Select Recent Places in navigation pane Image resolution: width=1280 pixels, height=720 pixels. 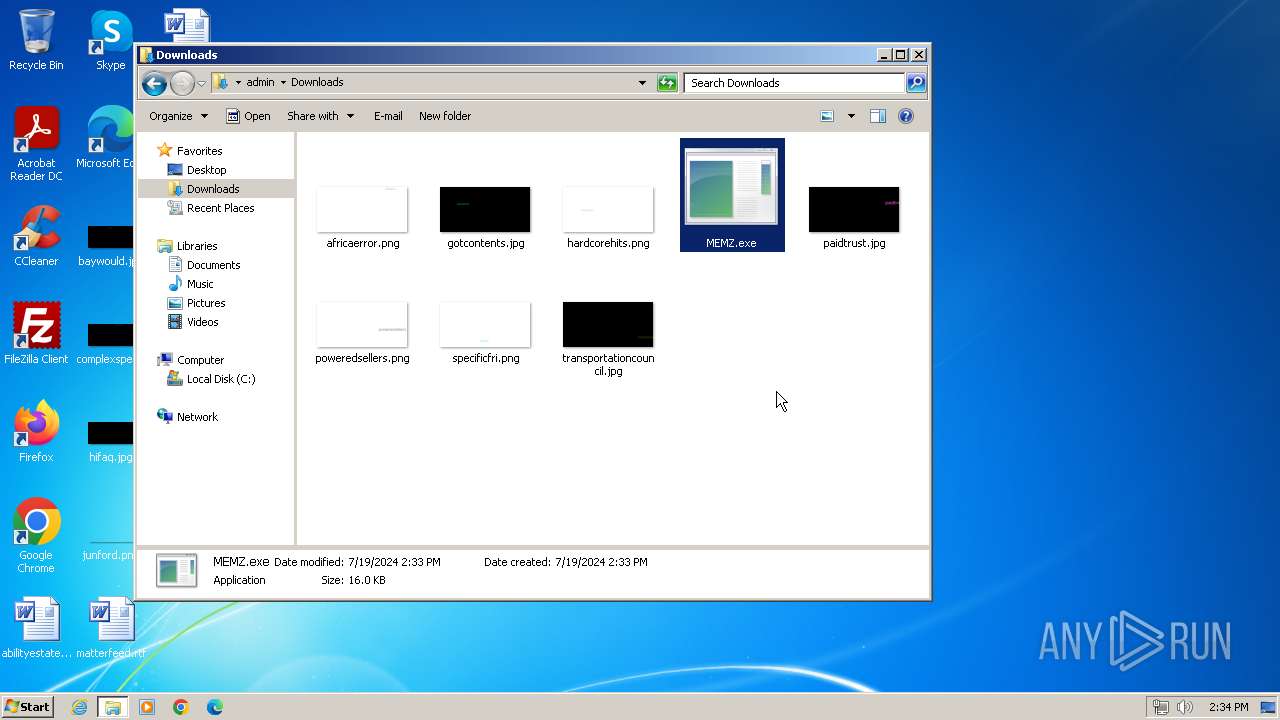pos(211,208)
